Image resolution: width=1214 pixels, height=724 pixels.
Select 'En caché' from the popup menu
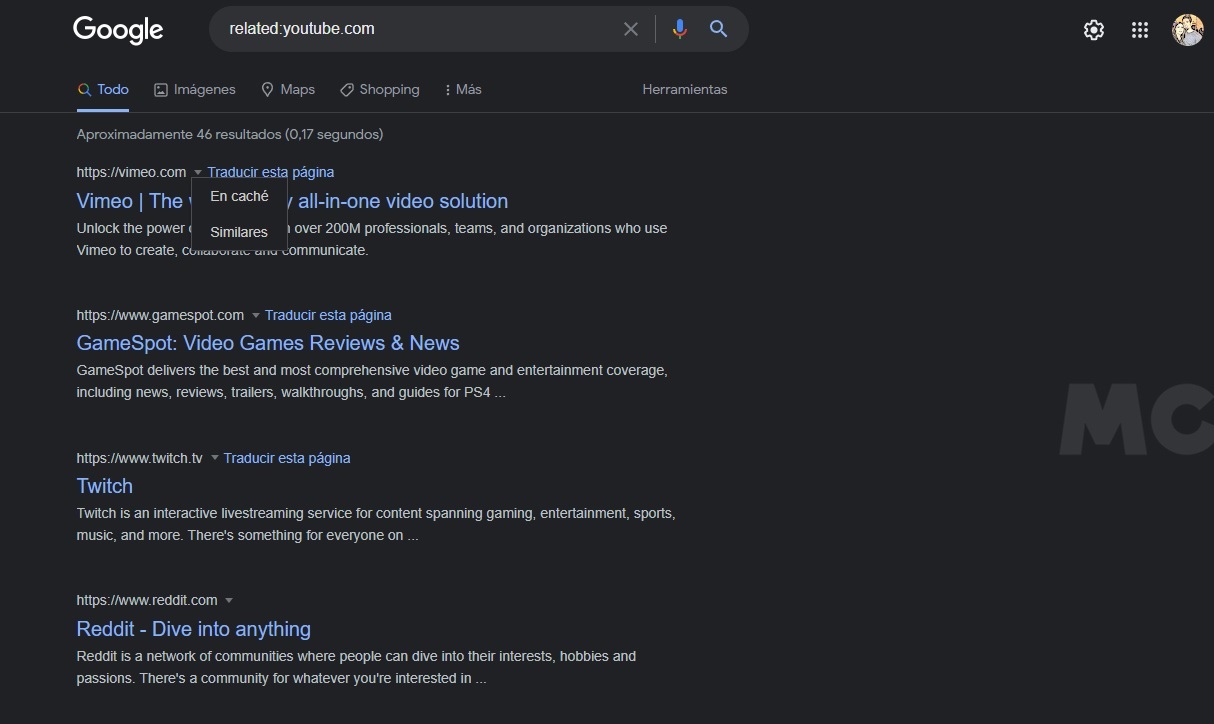pyautogui.click(x=239, y=197)
